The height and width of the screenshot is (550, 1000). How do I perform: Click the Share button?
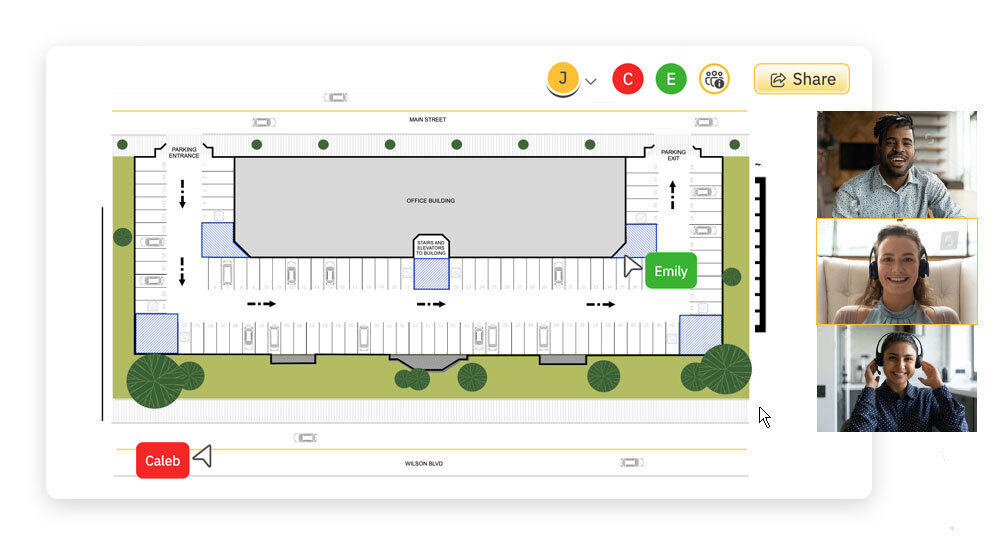(x=802, y=79)
